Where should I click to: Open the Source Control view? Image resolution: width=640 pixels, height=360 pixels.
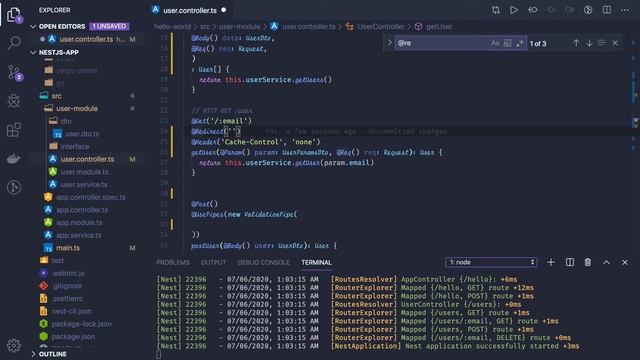coord(14,72)
